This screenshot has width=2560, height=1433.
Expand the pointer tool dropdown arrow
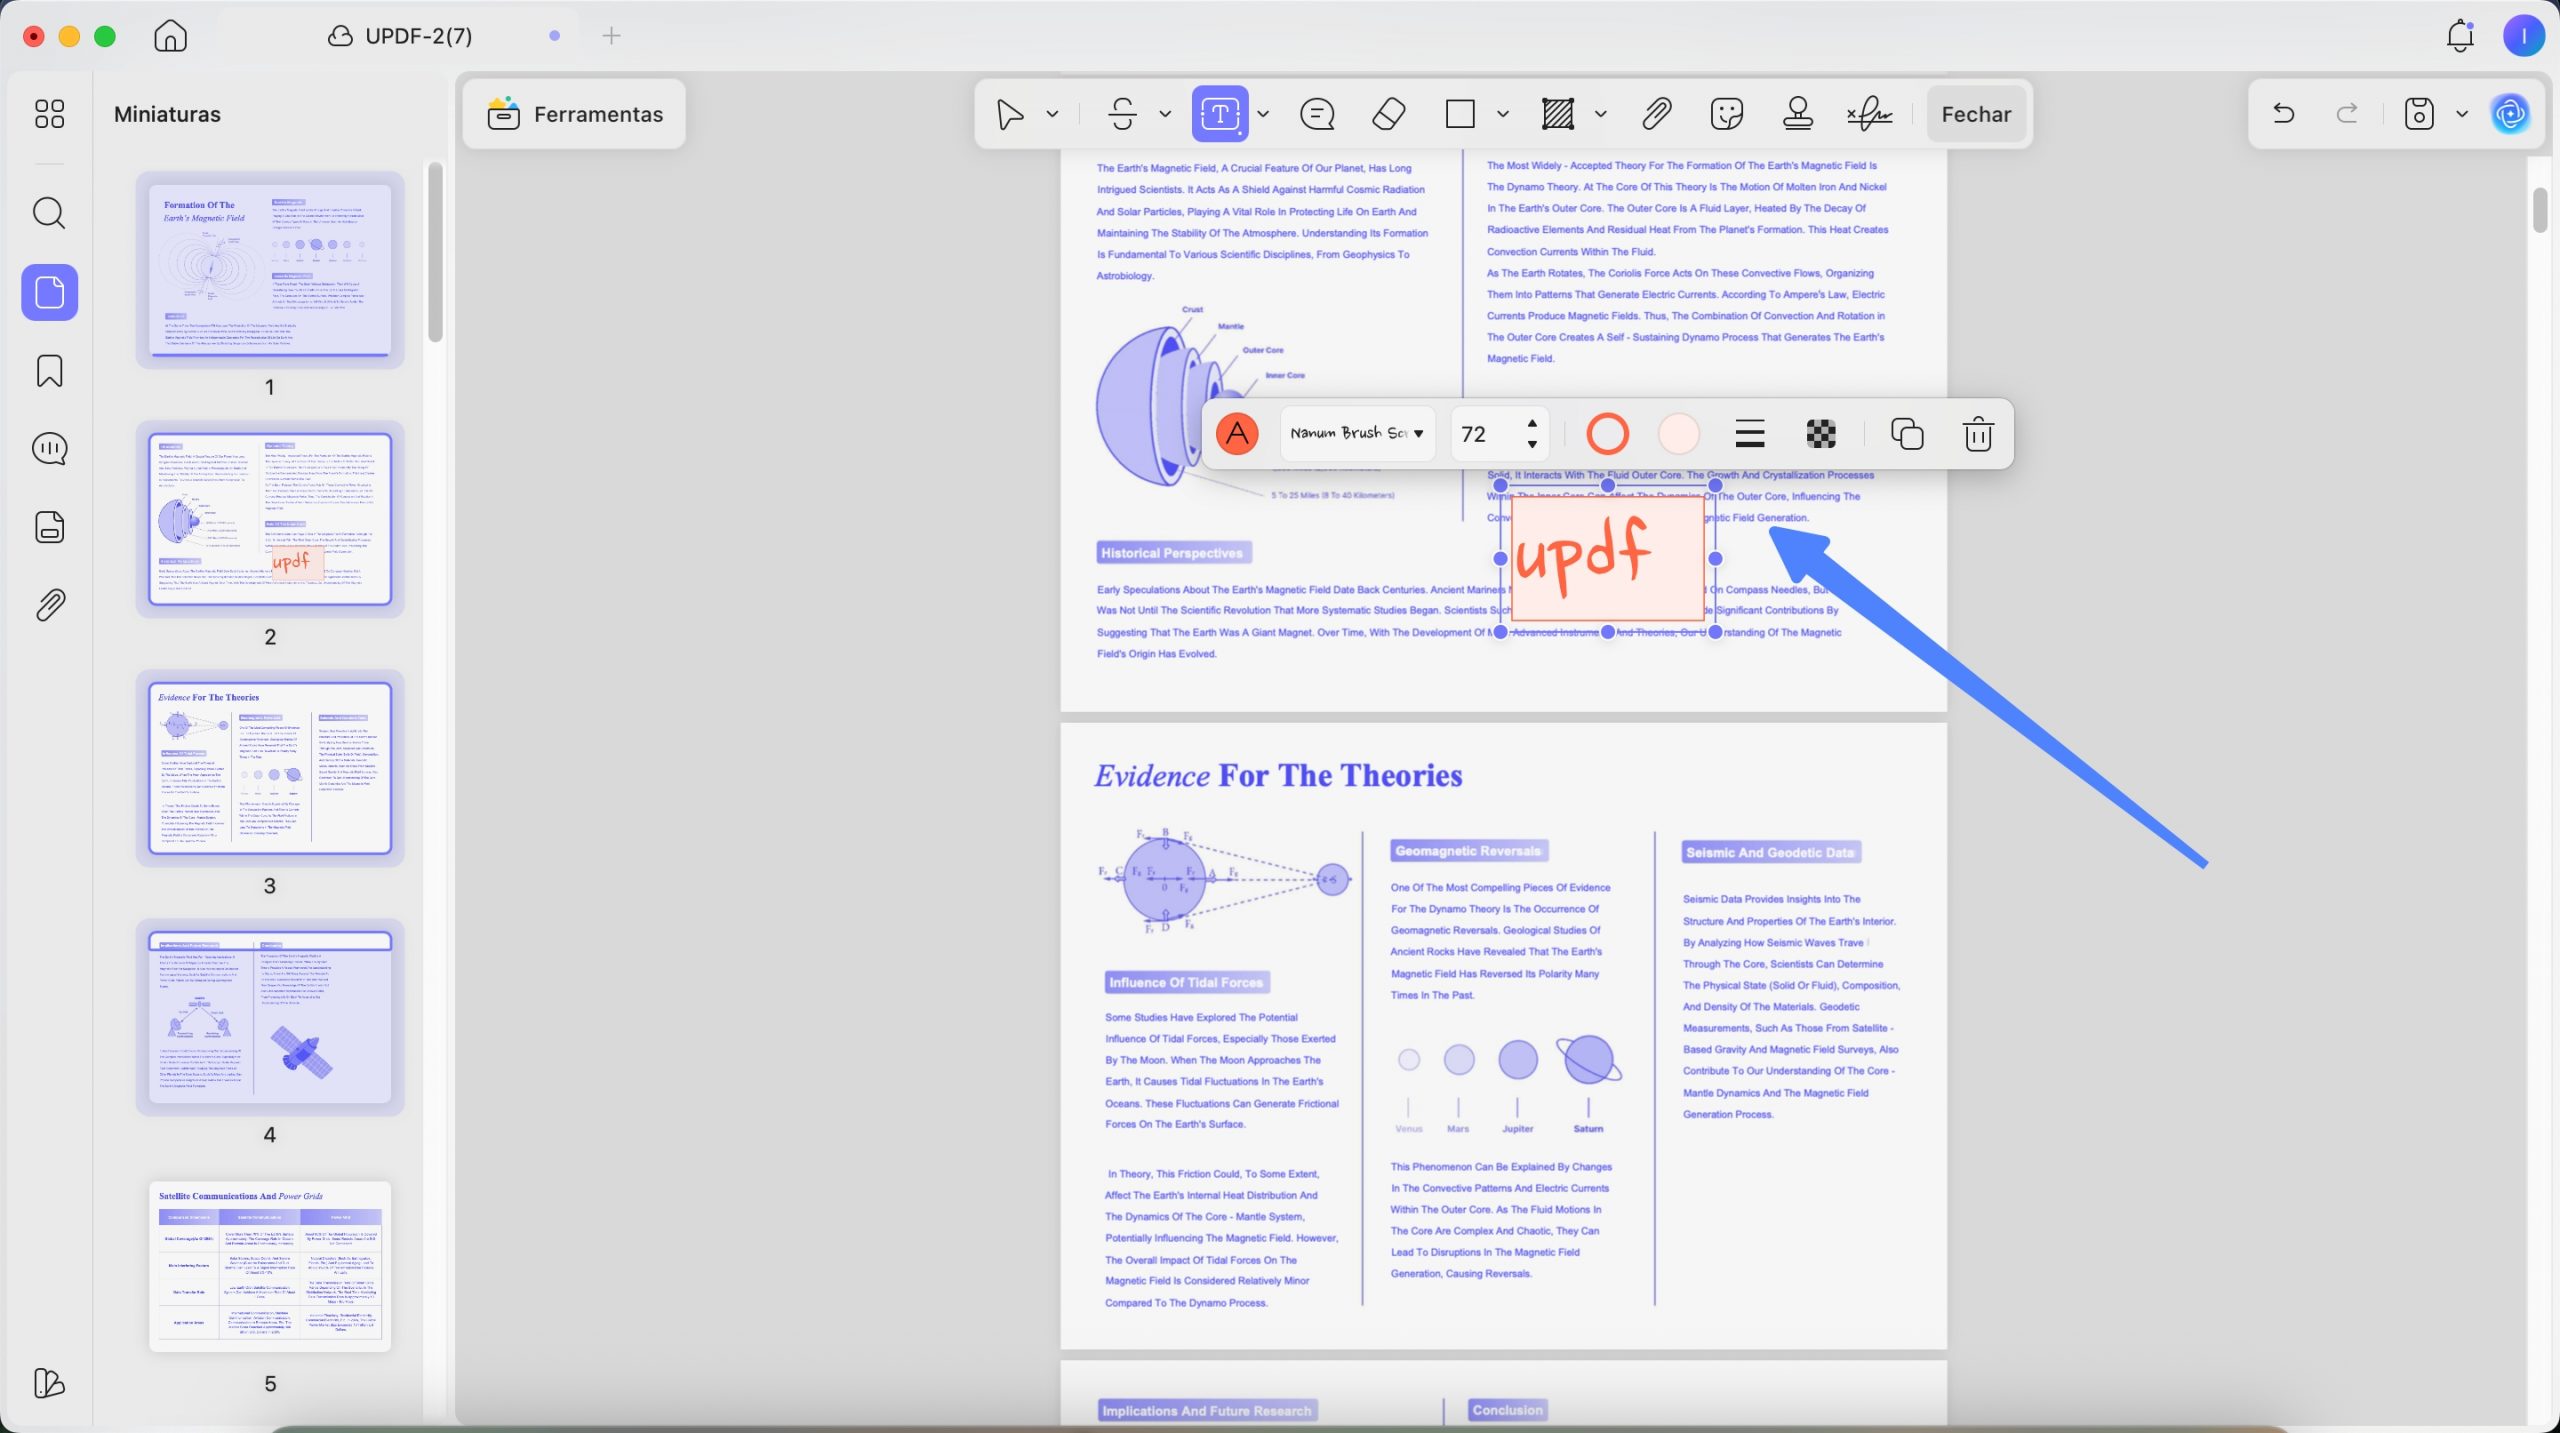tap(1052, 114)
